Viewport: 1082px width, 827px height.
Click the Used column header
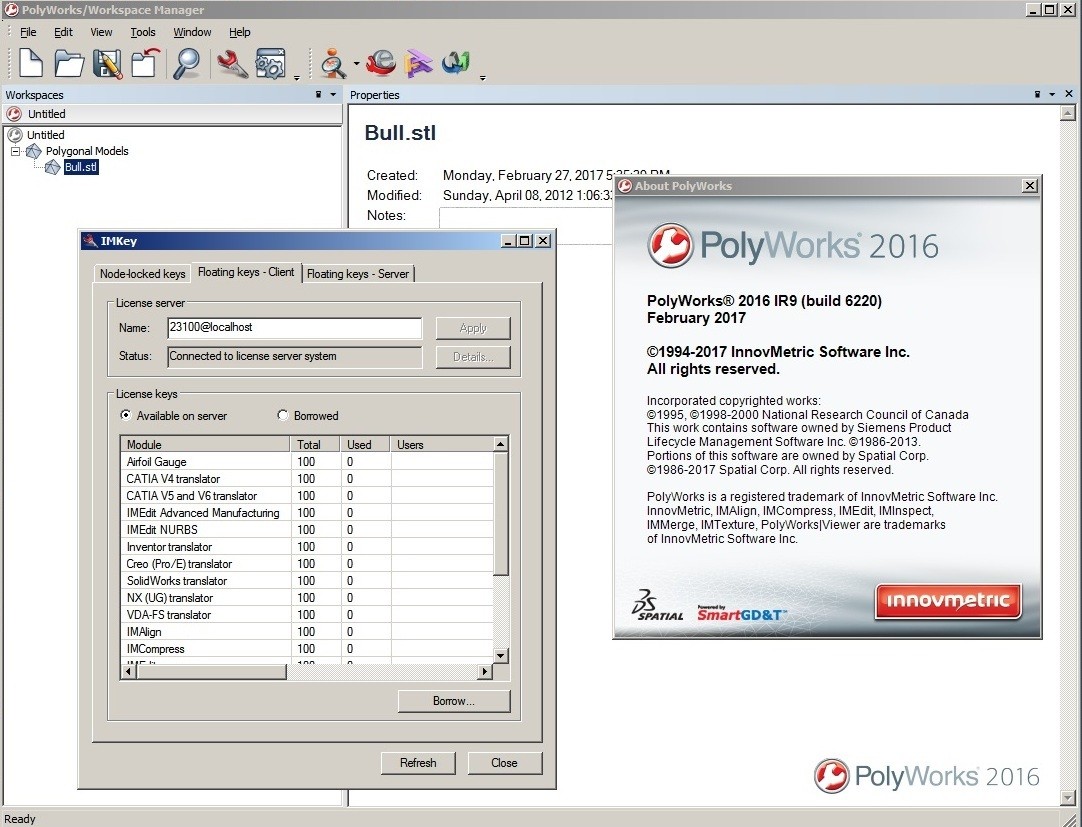pos(366,445)
